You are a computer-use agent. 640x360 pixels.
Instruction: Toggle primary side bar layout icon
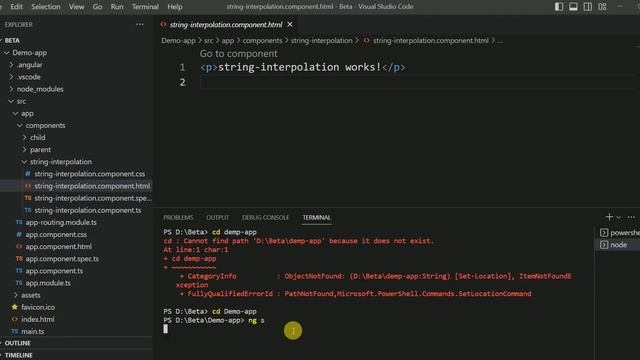(559, 7)
